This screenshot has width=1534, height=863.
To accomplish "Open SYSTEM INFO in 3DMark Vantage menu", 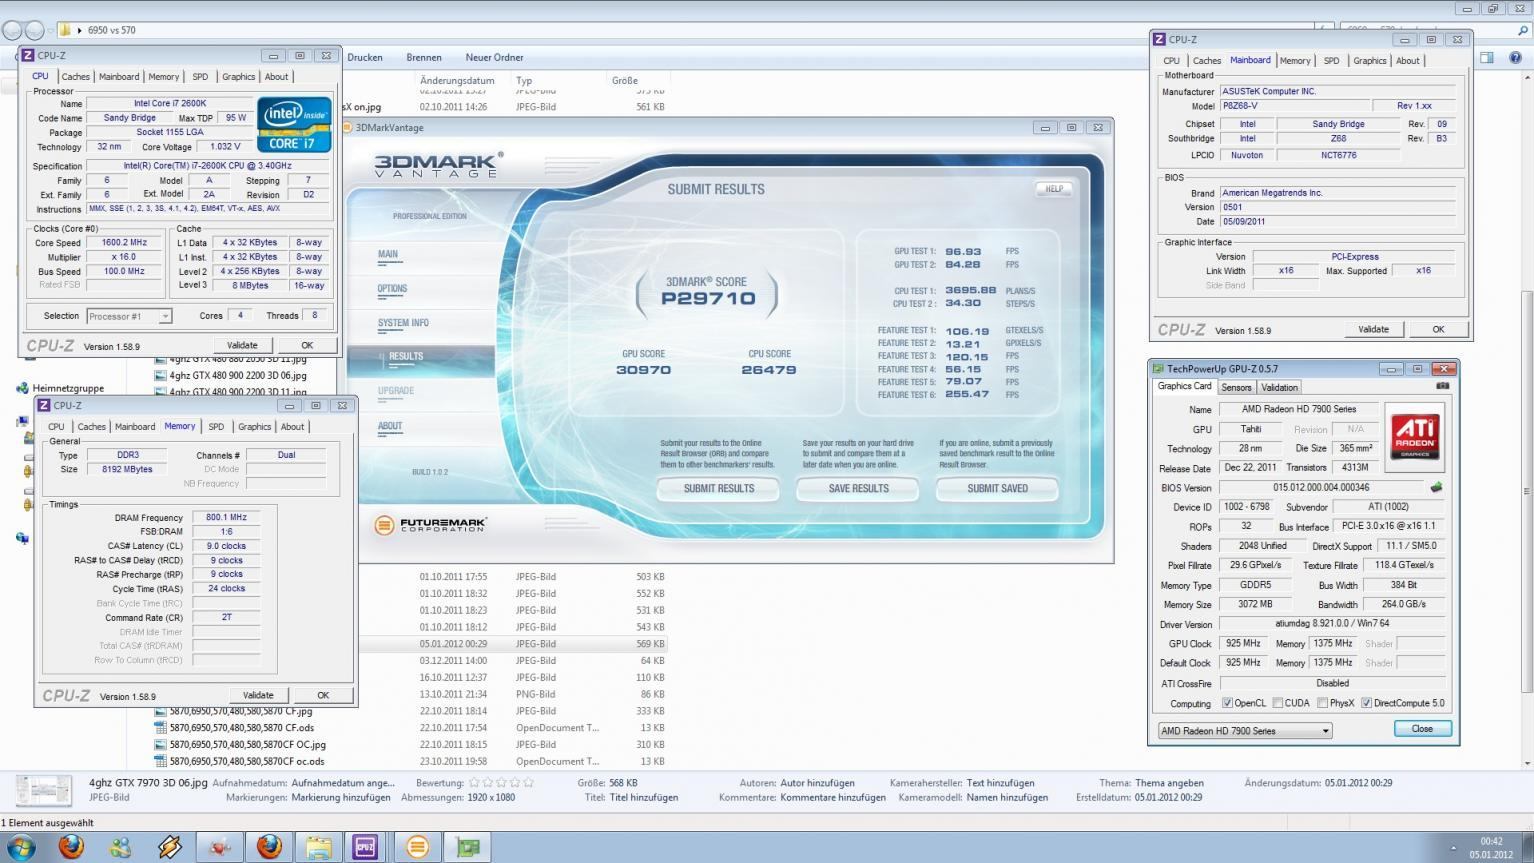I will (403, 323).
